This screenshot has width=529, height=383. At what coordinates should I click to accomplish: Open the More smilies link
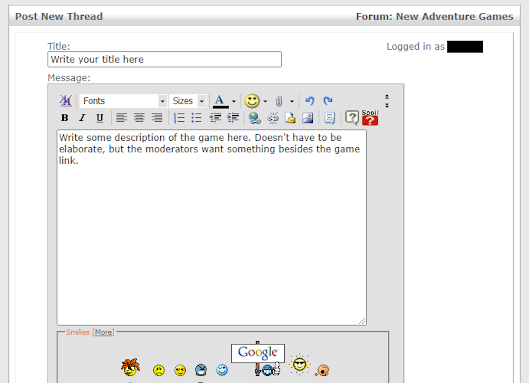click(103, 332)
